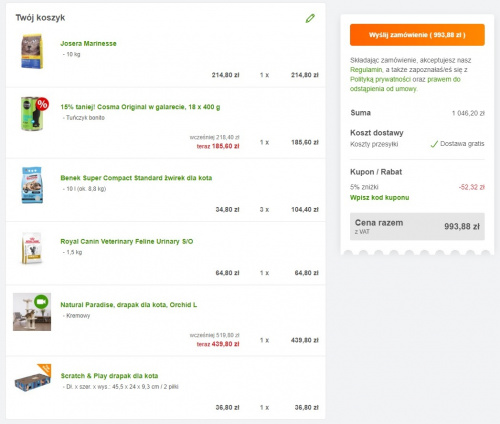
Task: Click the Wyślij zamówienie order button
Action: pos(417,35)
